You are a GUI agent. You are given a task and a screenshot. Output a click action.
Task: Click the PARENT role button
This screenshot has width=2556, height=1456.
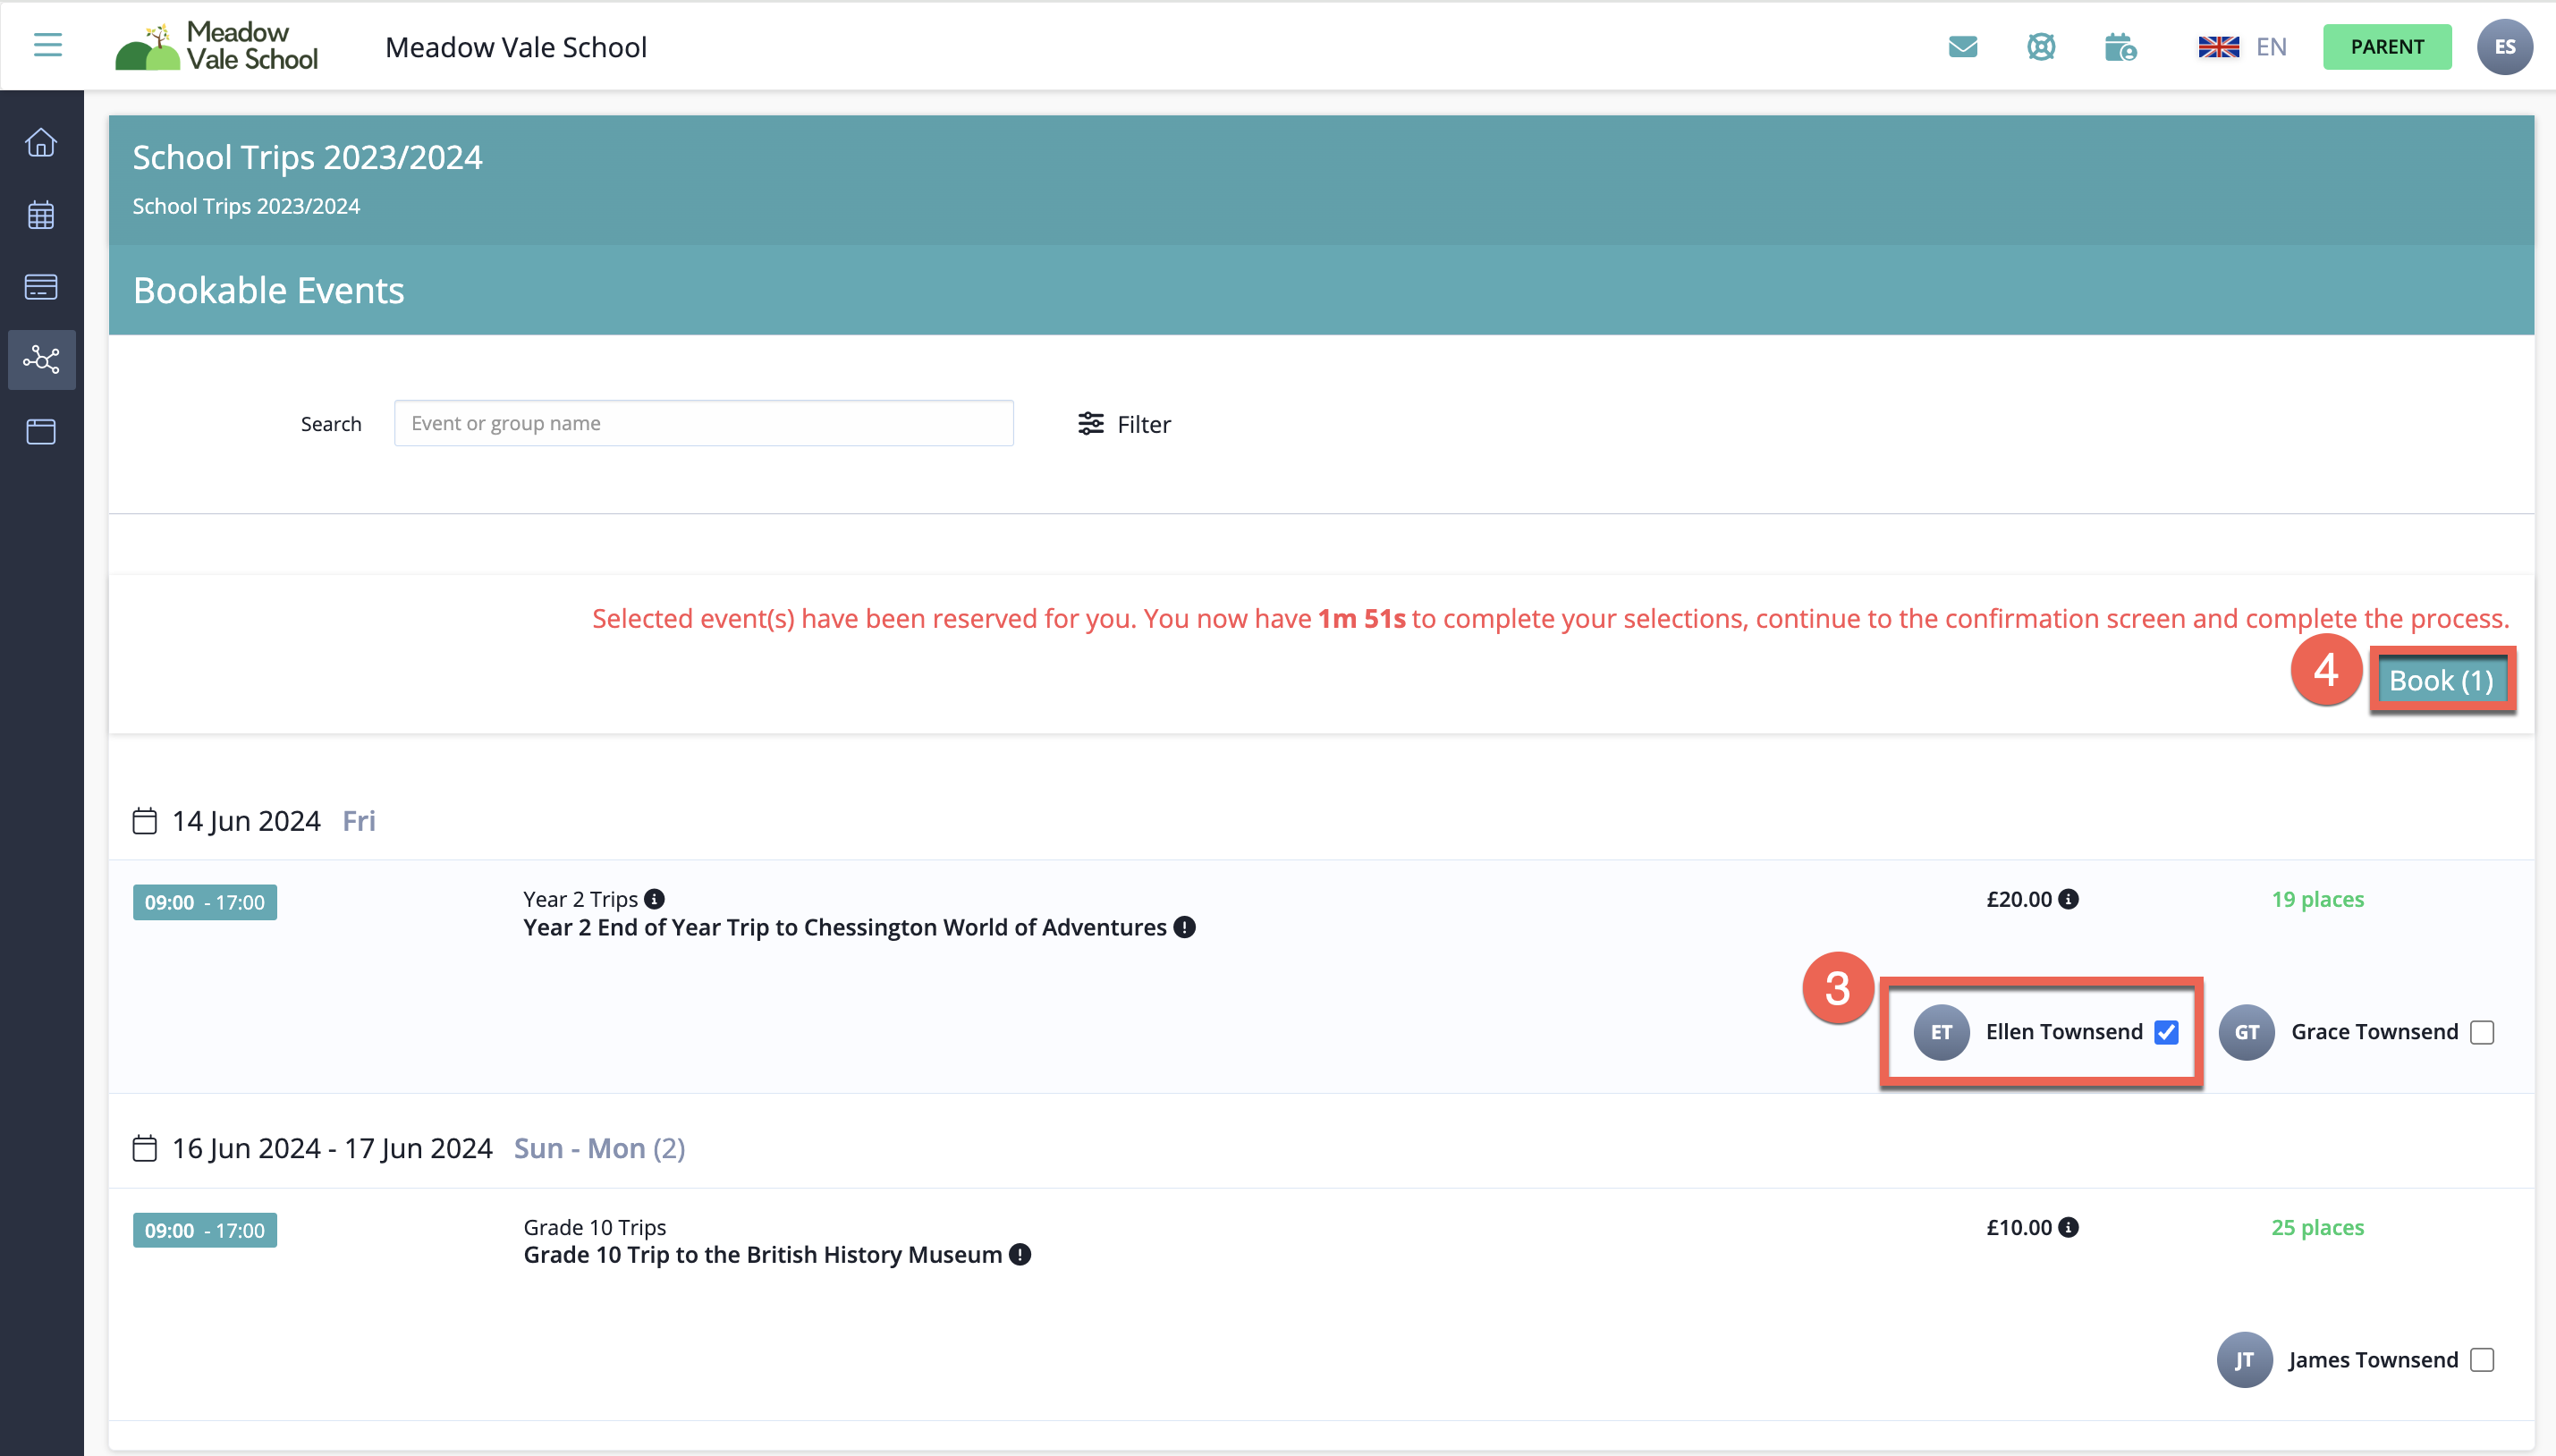2386,47
